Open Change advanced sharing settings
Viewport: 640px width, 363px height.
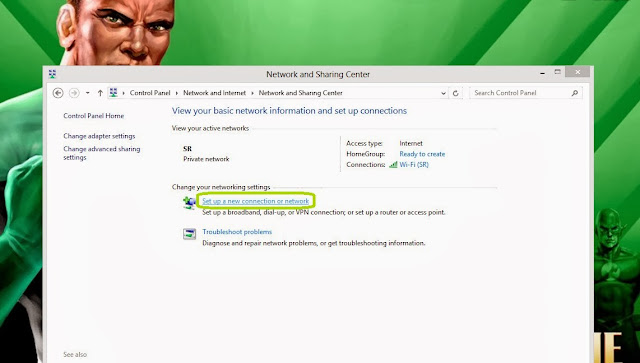coord(102,153)
